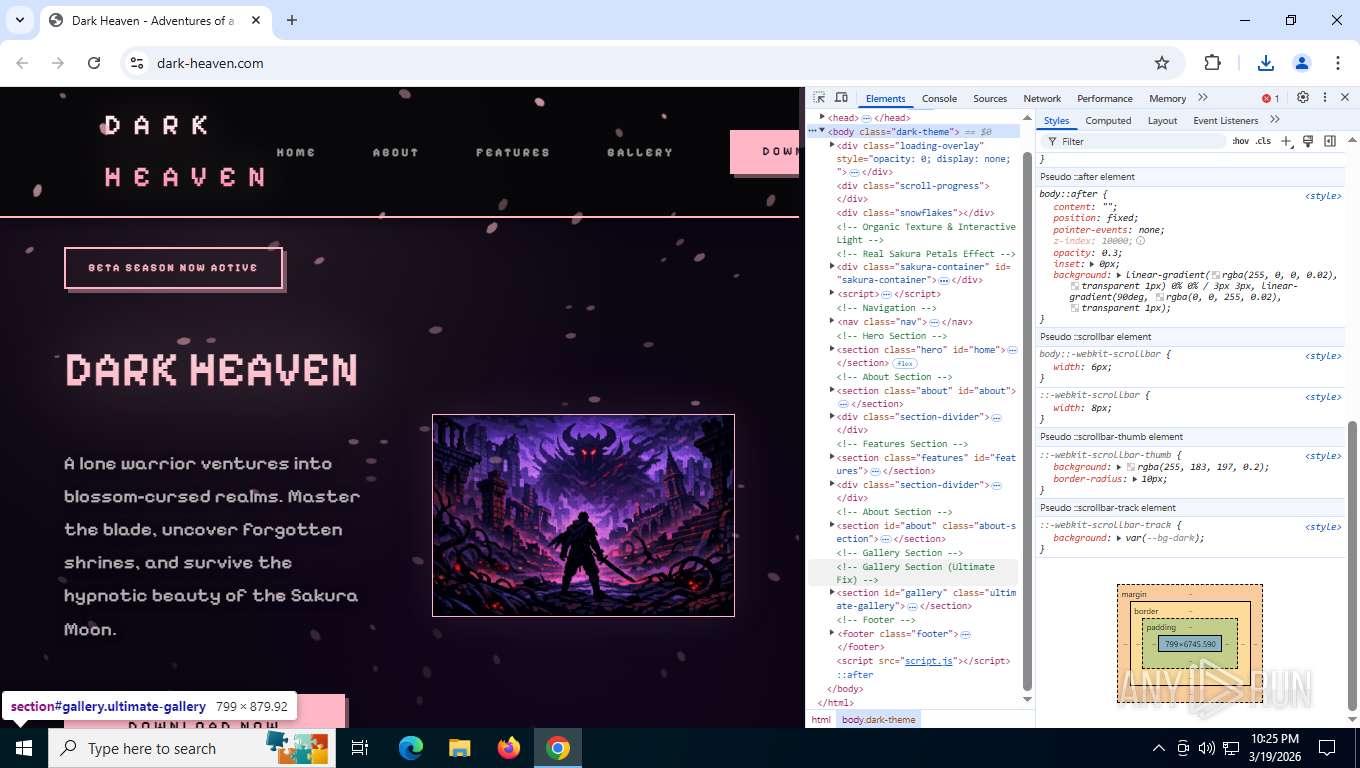Click the Beta Season Now Active button
Screen dimensions: 1360x768
click(x=173, y=268)
